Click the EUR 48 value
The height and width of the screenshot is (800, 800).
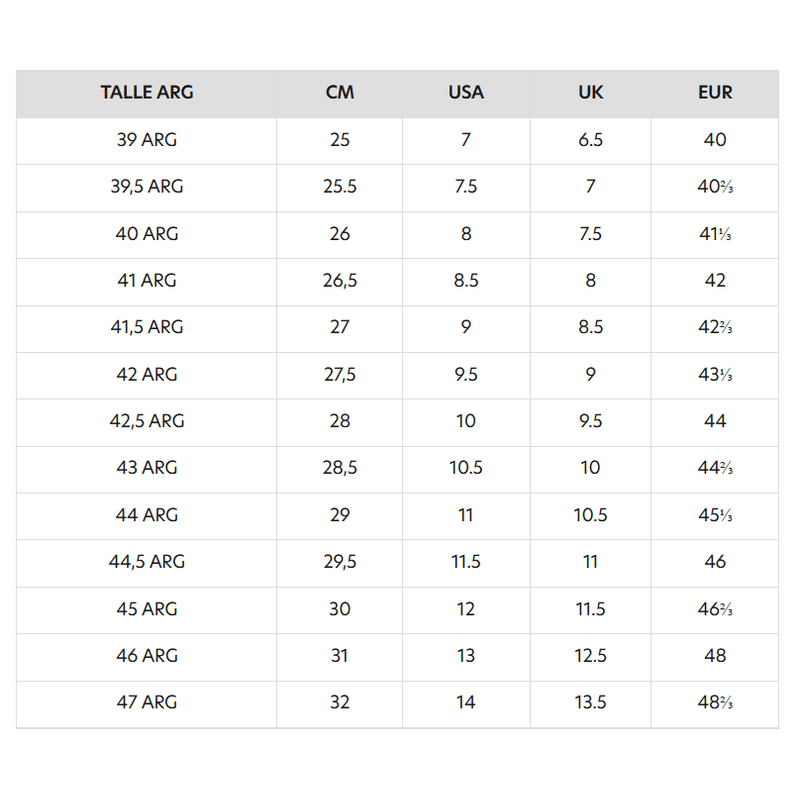715,655
